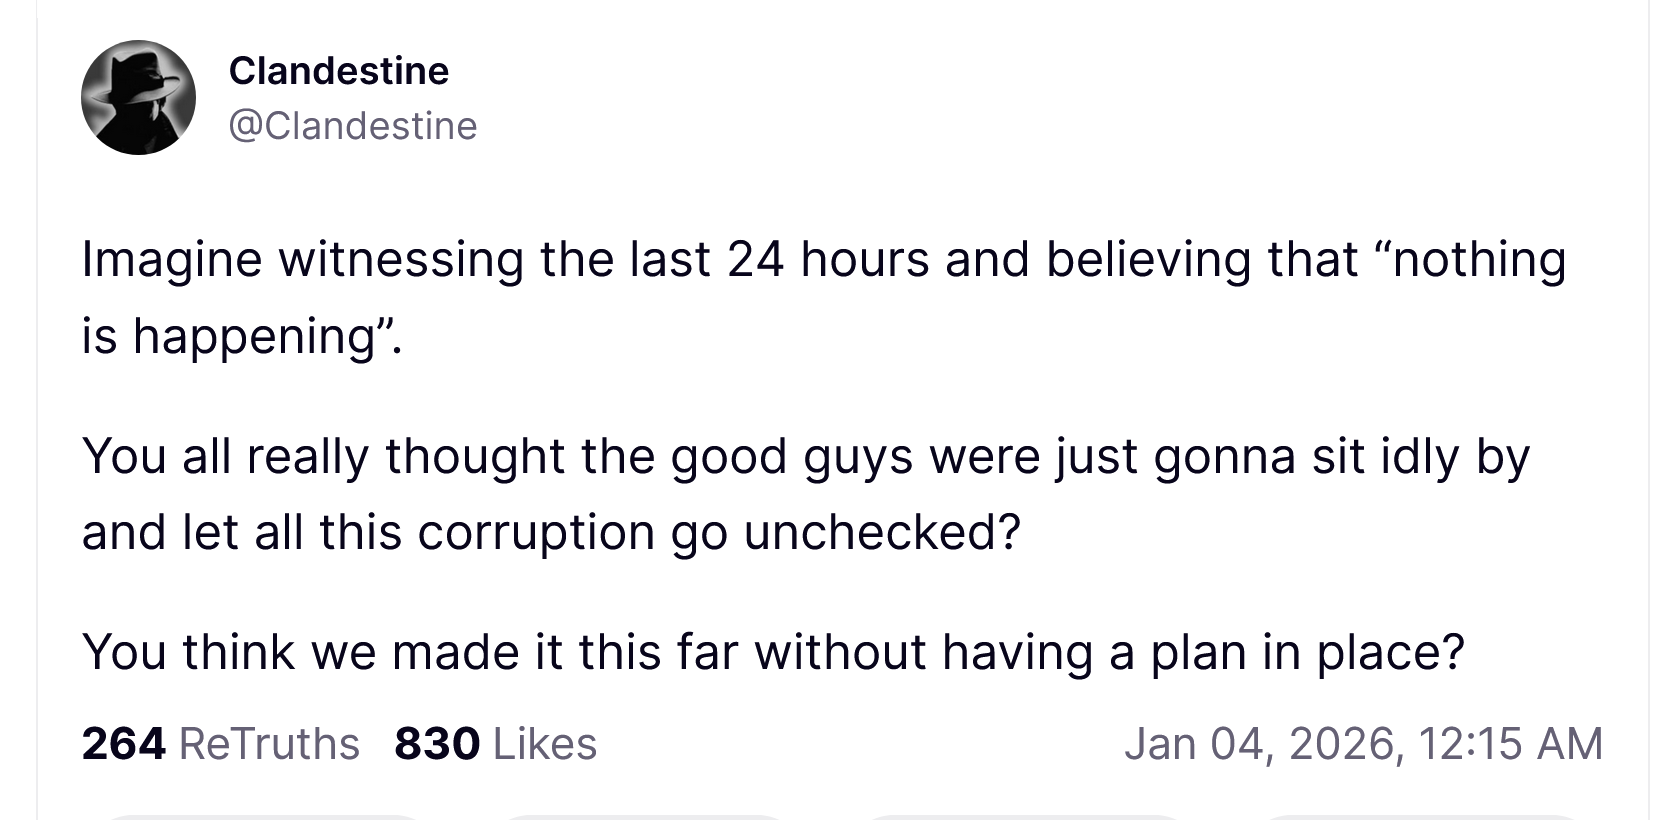Click the word "corruption" in the post
The image size is (1663, 820).
click(x=535, y=533)
